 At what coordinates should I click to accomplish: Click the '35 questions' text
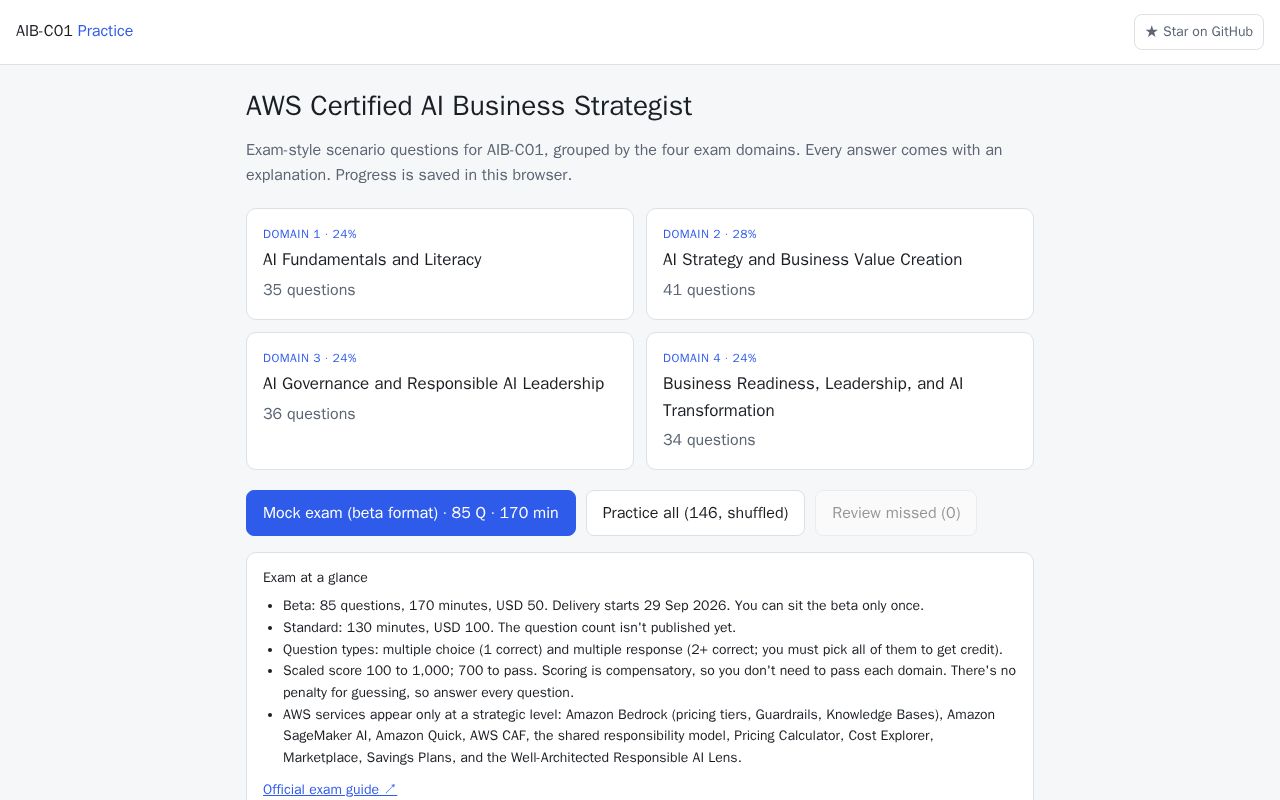click(x=309, y=290)
